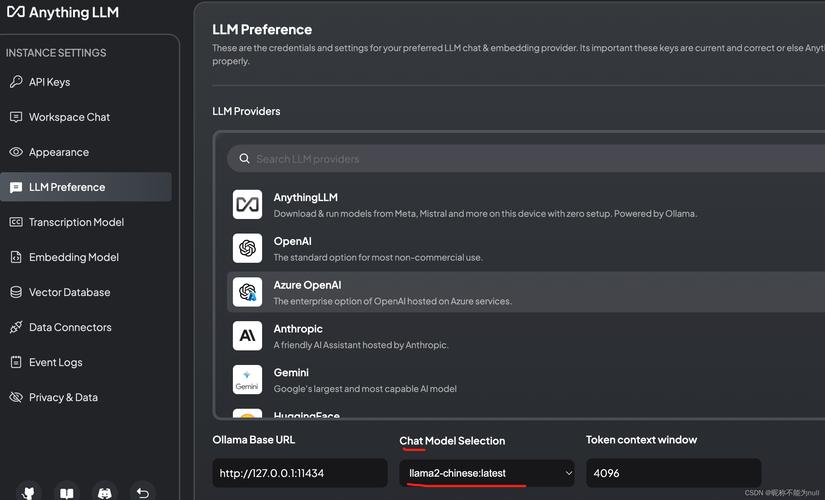Viewport: 825px width, 500px height.
Task: Open the Discord icon in footer
Action: (105, 493)
